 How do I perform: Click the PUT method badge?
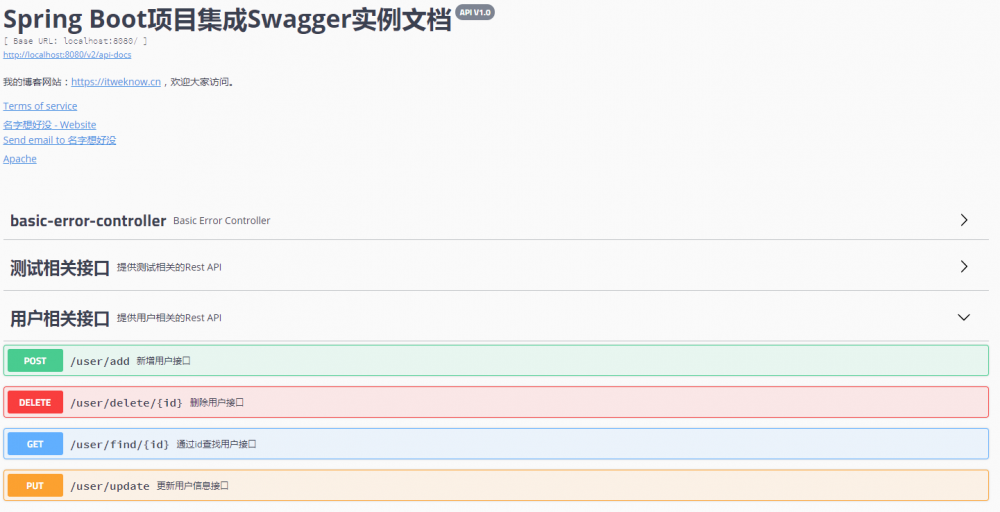point(35,486)
